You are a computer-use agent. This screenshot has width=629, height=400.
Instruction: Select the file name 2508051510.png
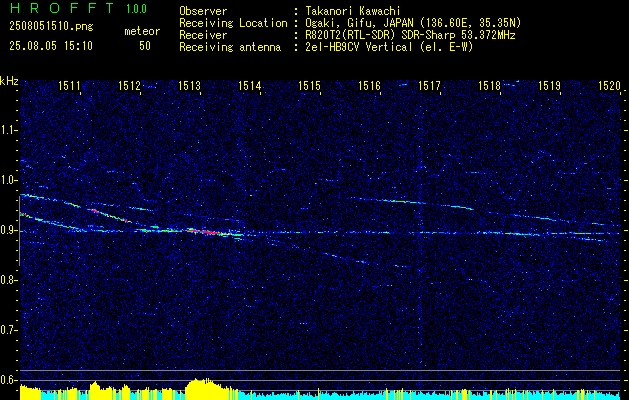(51, 27)
